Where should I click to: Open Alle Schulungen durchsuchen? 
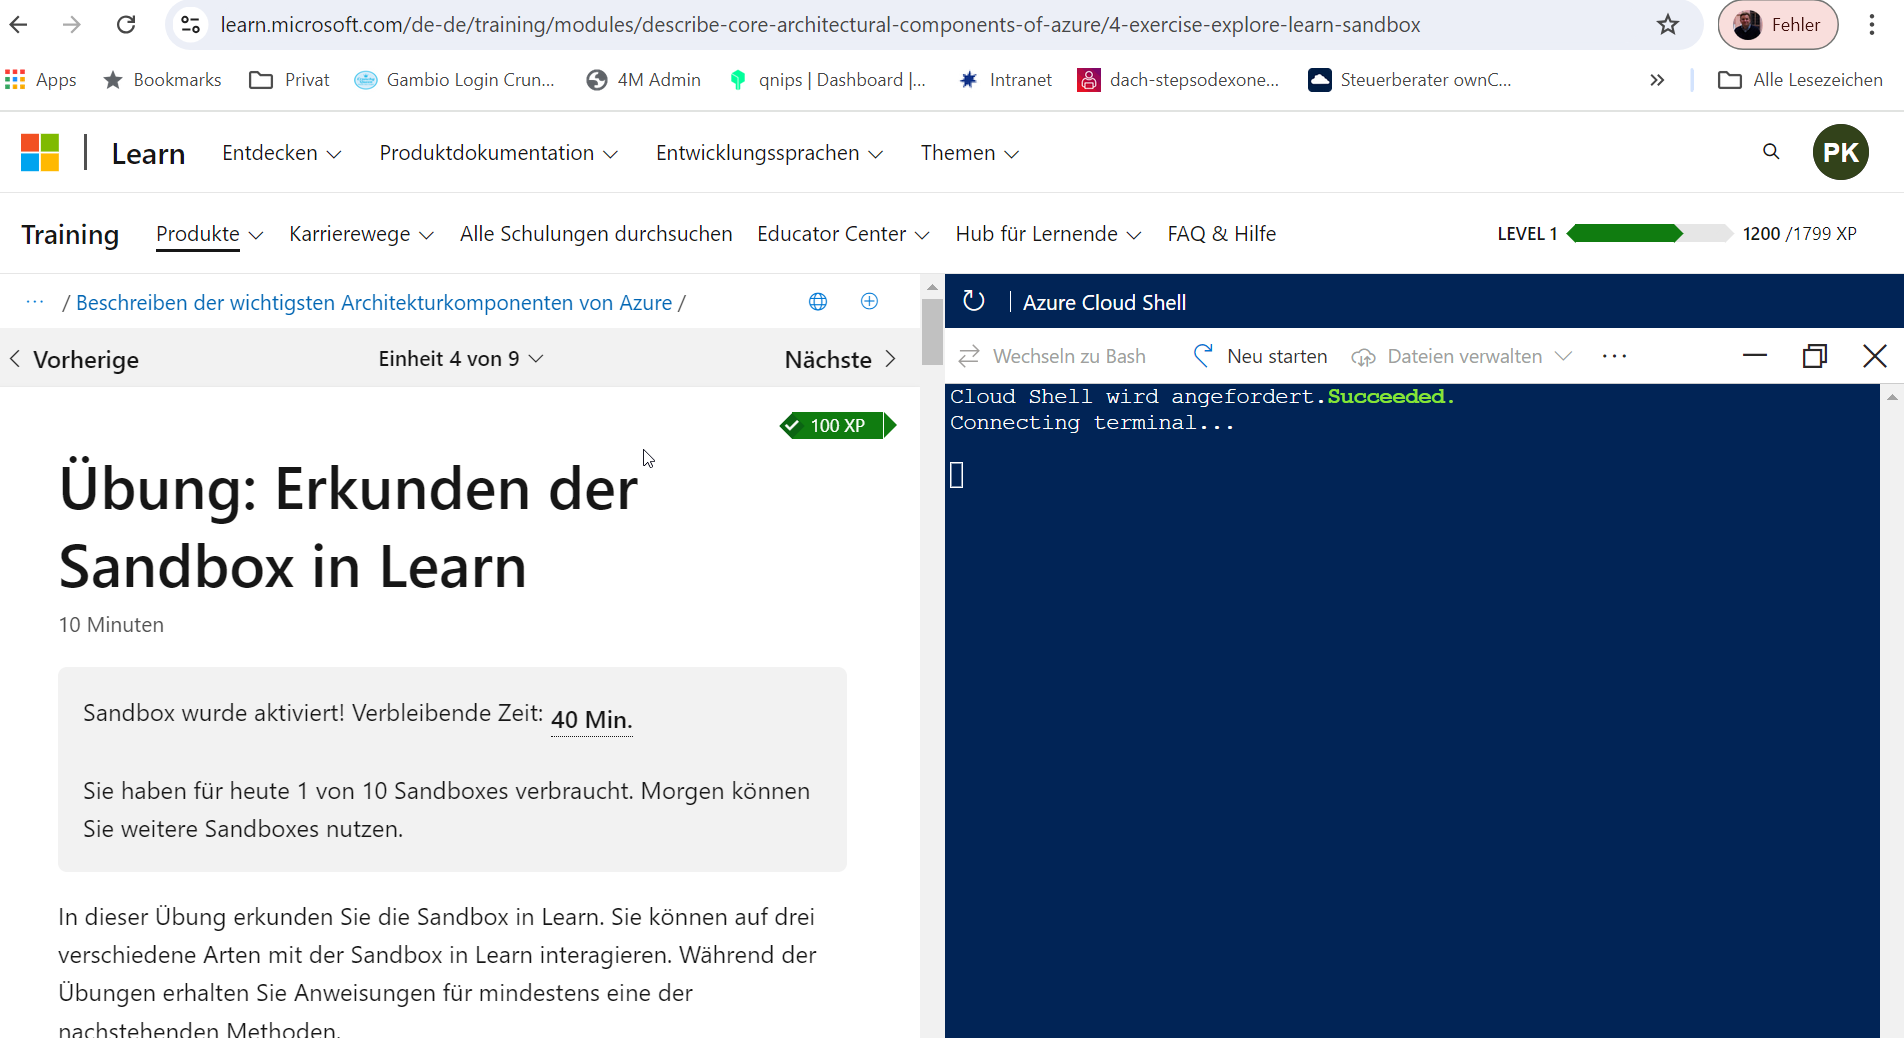(596, 234)
